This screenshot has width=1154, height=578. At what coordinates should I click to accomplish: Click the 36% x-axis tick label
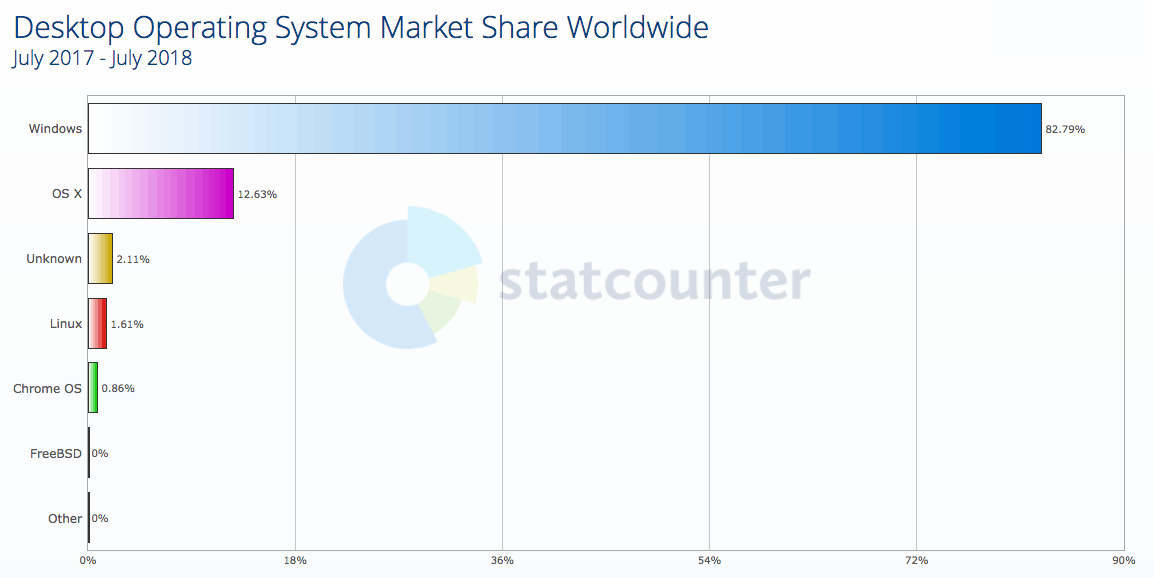point(502,561)
